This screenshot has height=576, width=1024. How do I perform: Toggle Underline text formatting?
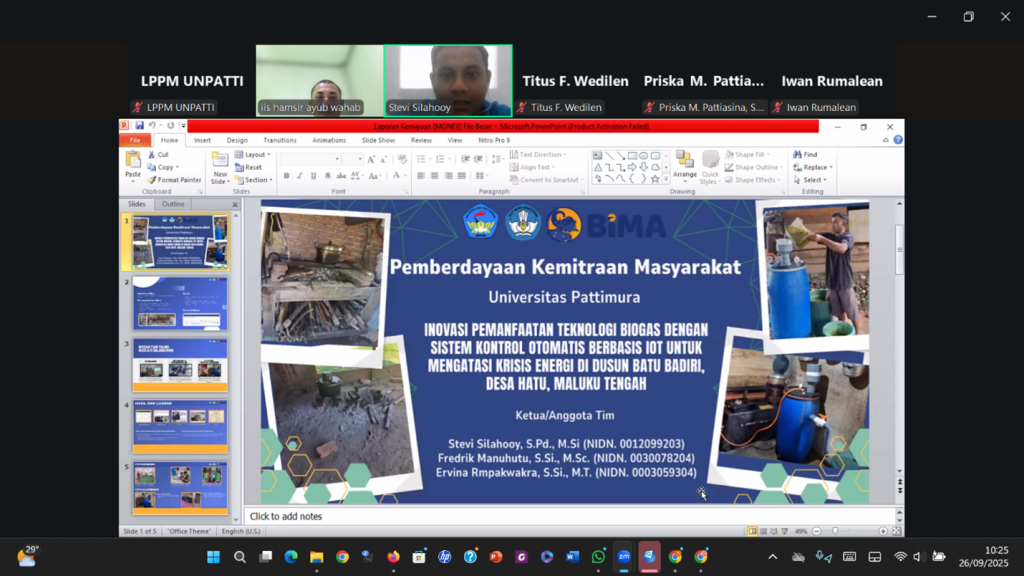314,176
